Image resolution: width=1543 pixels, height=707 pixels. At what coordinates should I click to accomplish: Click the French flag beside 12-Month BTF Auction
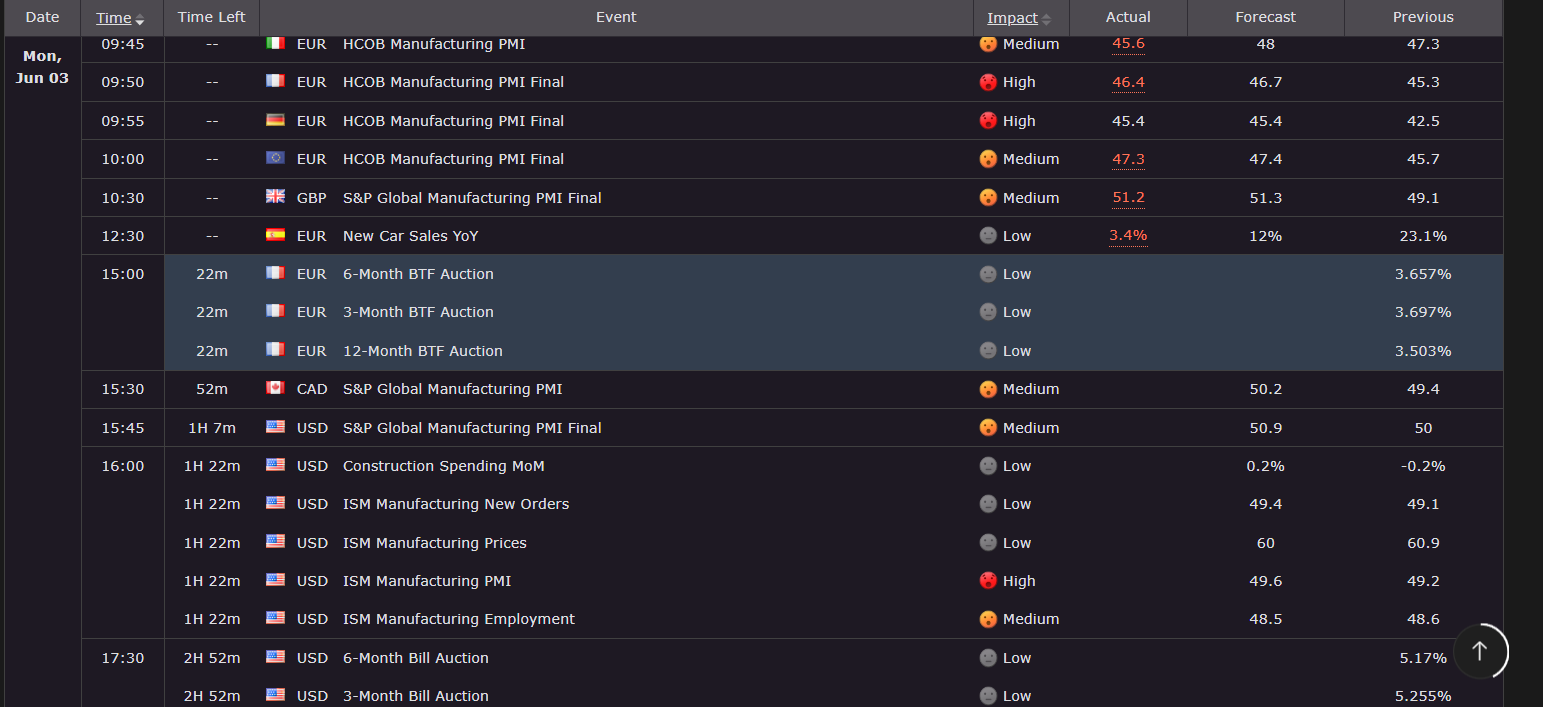point(275,350)
